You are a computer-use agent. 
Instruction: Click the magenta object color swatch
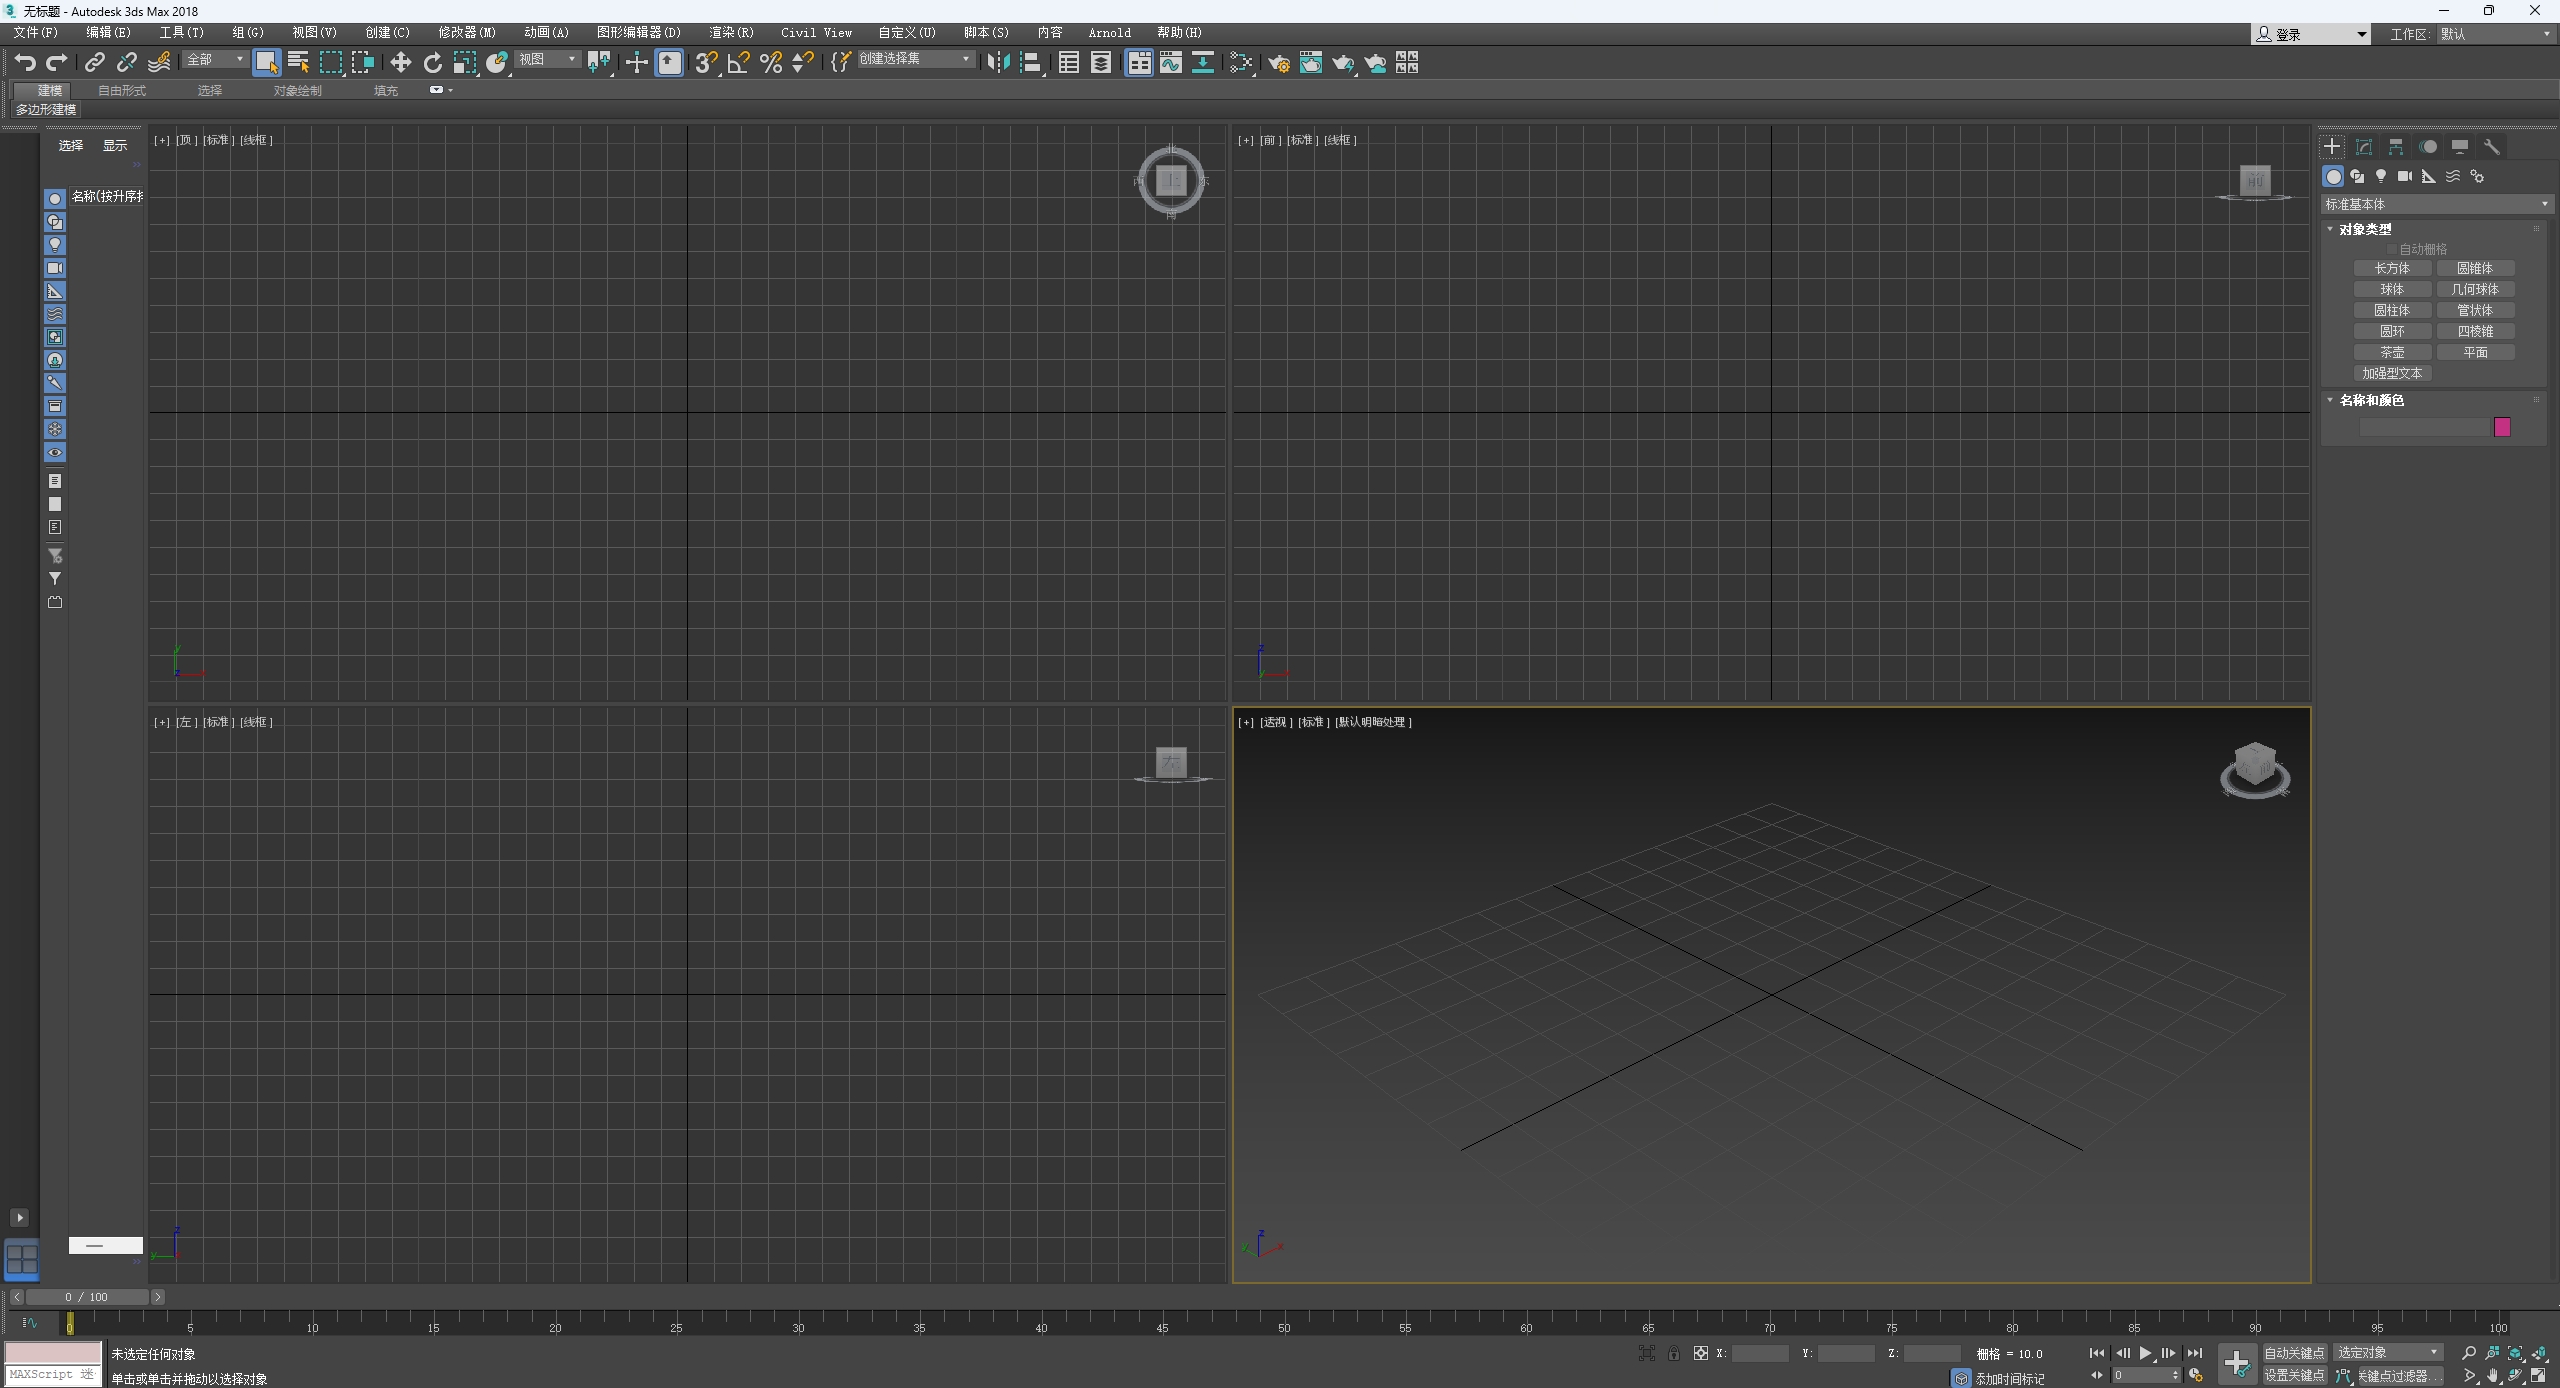[2502, 427]
